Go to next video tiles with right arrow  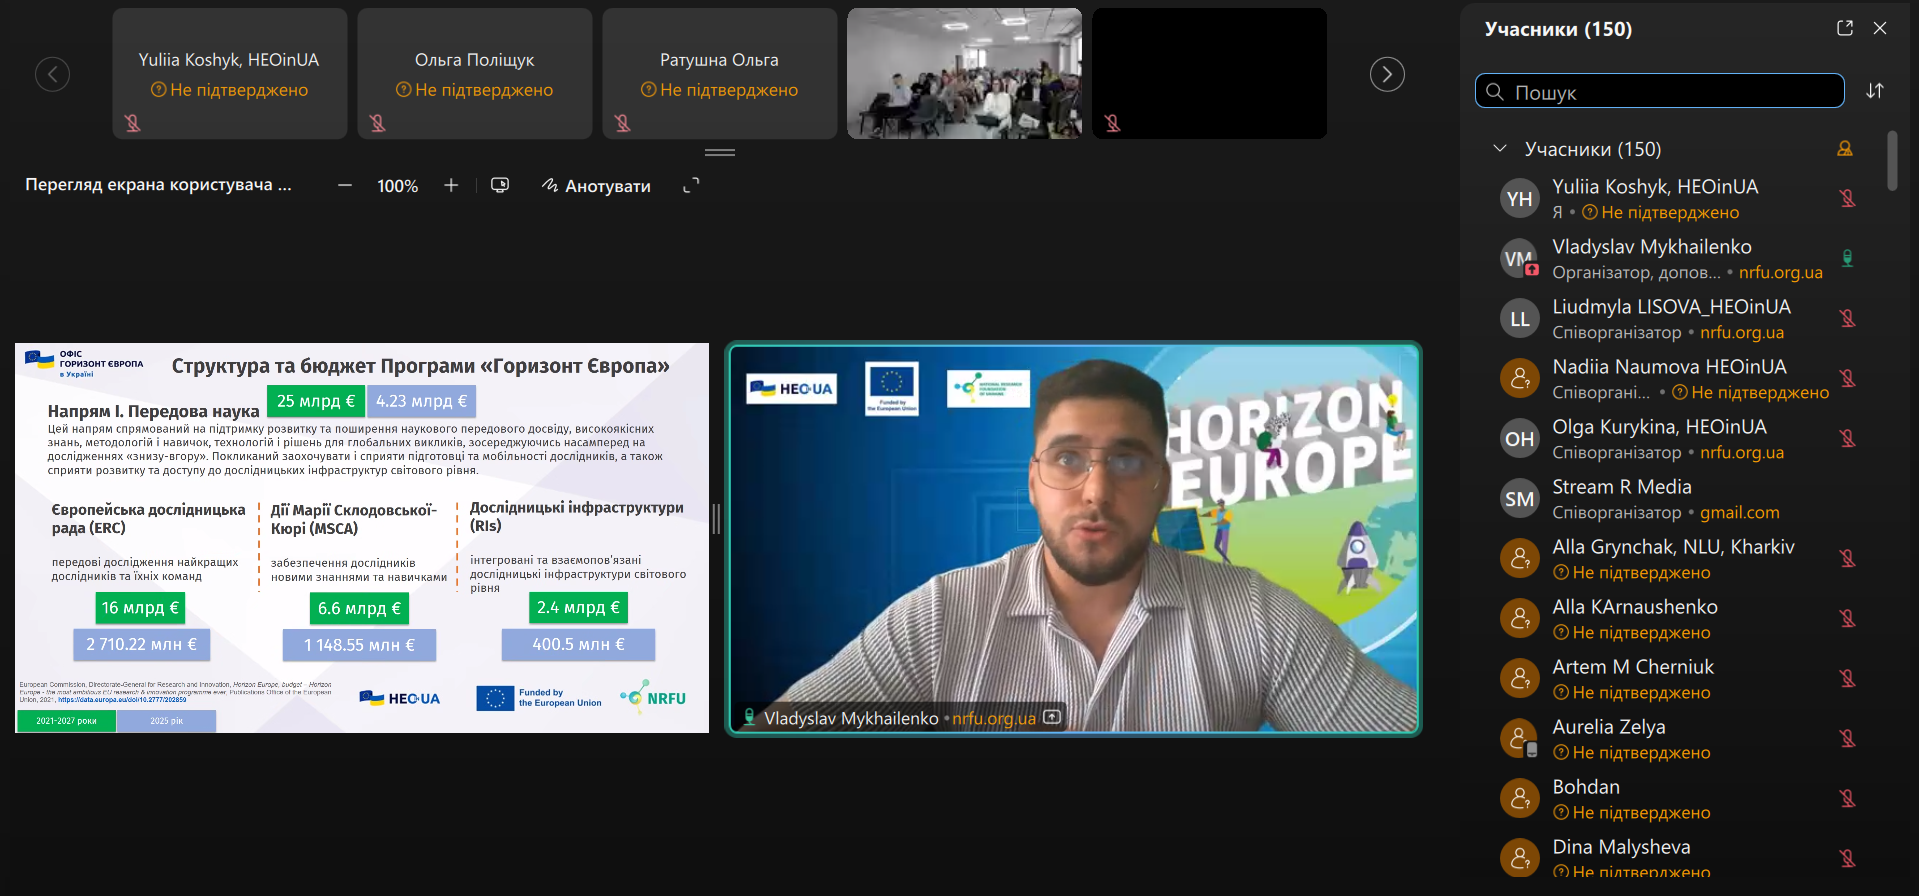[x=1387, y=74]
